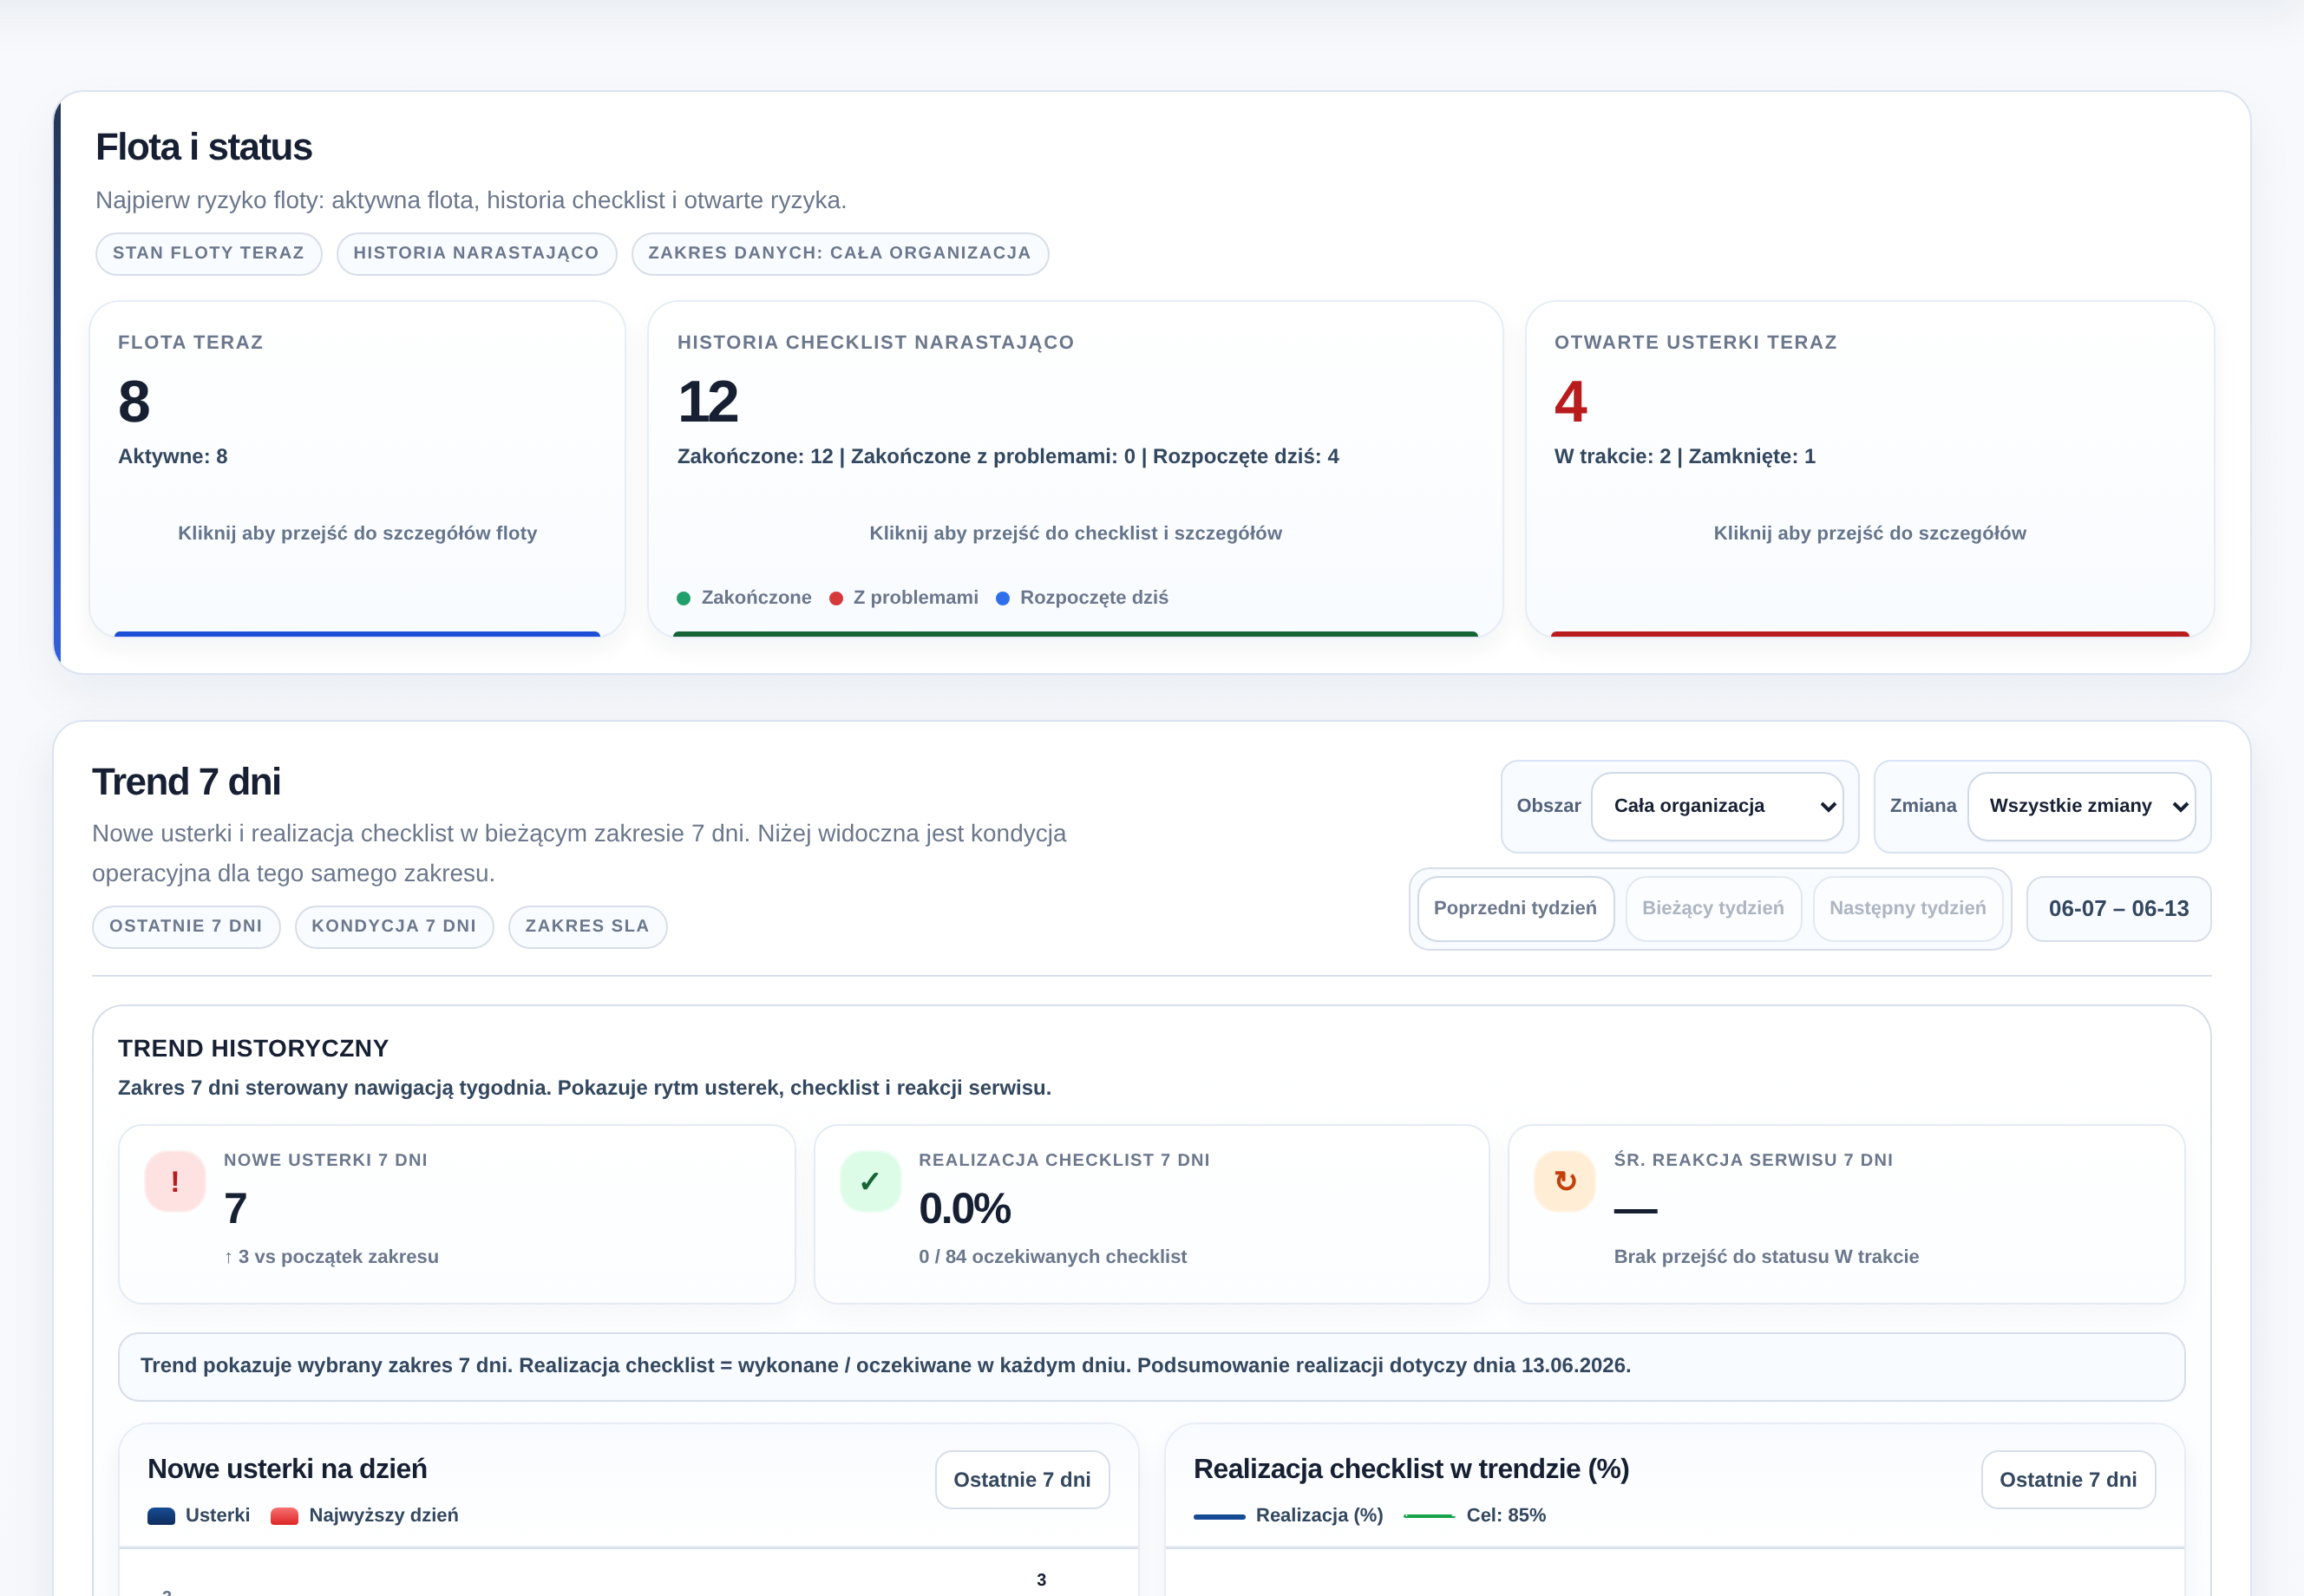Click the red number 4 of open defects
Screen dimensions: 2304x1596
point(1570,402)
